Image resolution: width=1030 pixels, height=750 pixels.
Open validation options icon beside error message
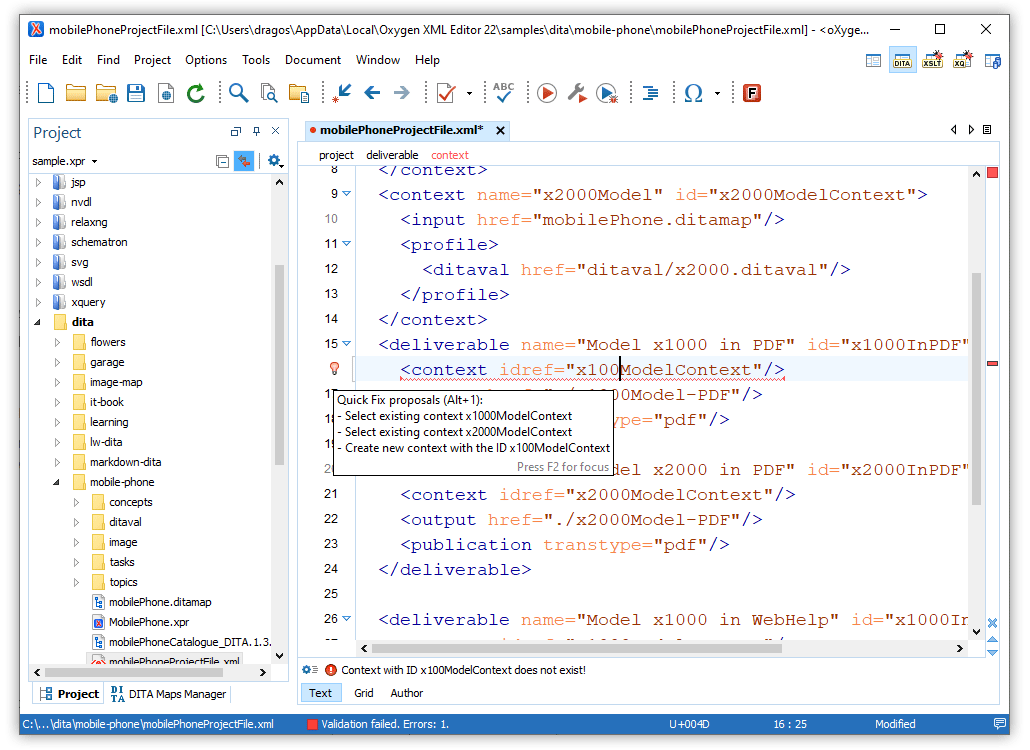pyautogui.click(x=310, y=670)
